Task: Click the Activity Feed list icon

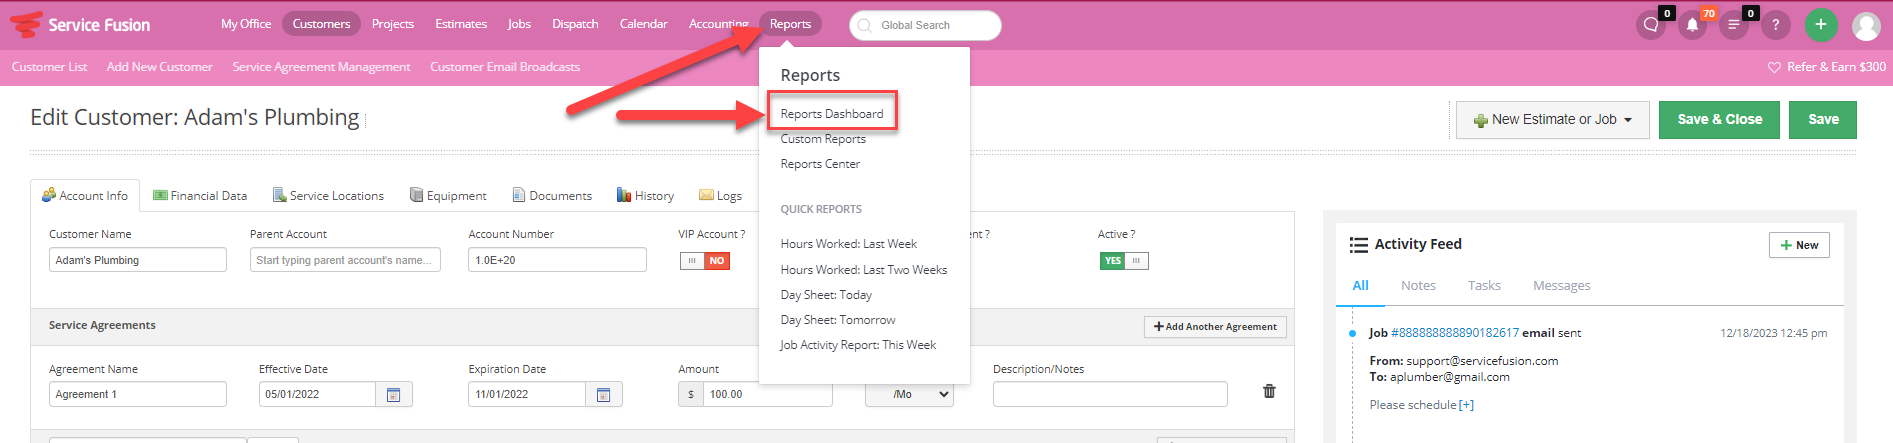Action: [x=1358, y=244]
